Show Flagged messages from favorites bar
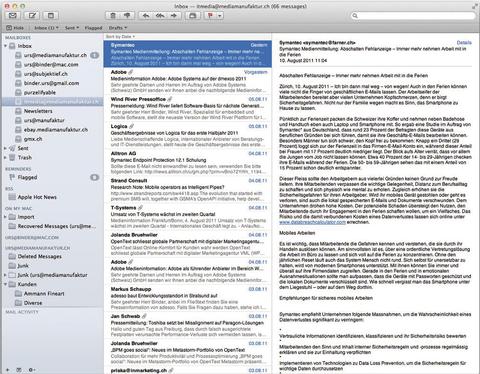Screen dimensions: 480x374 (93, 28)
